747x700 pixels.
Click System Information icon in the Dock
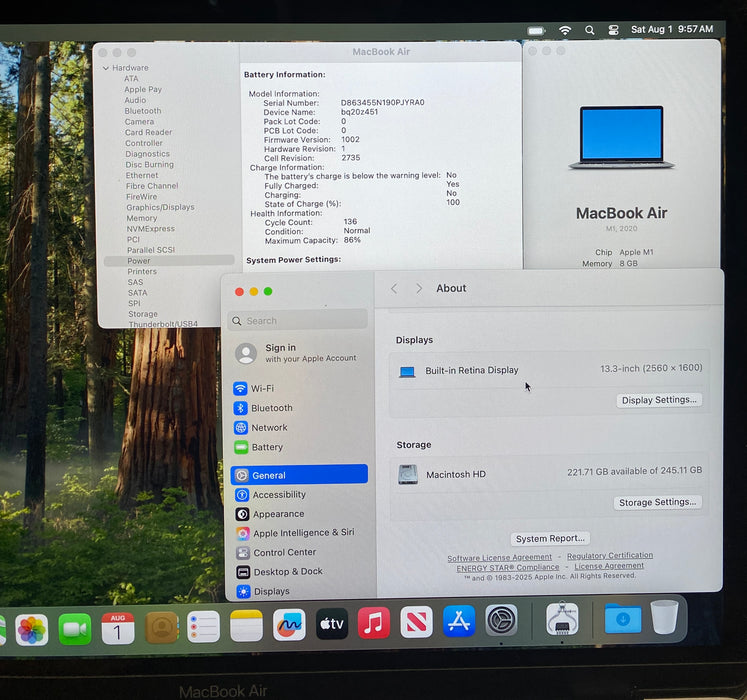(x=562, y=619)
